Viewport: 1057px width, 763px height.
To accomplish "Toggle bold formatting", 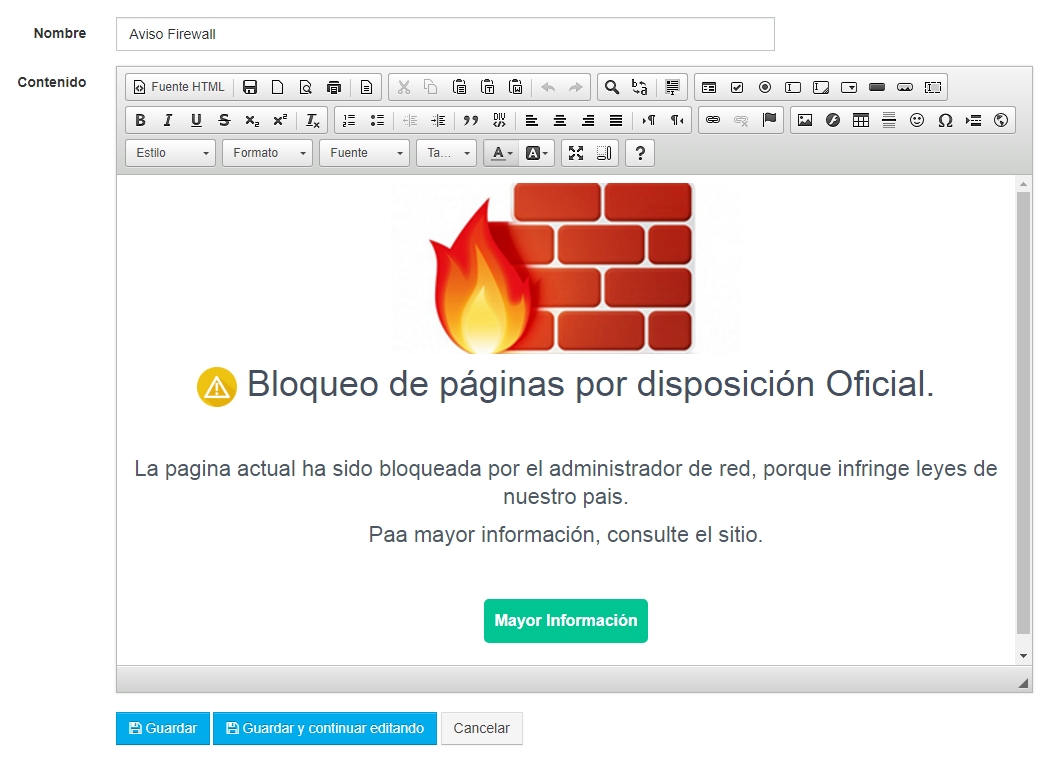I will [x=140, y=120].
